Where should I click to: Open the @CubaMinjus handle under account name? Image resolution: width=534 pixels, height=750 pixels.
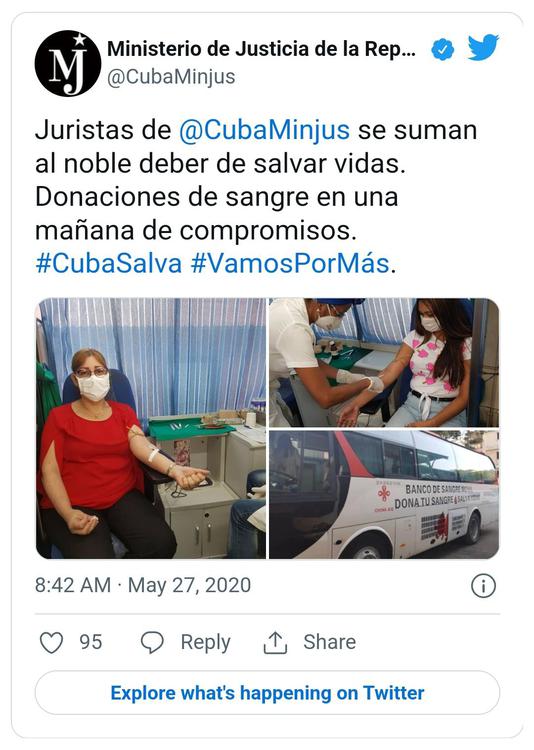pyautogui.click(x=171, y=77)
